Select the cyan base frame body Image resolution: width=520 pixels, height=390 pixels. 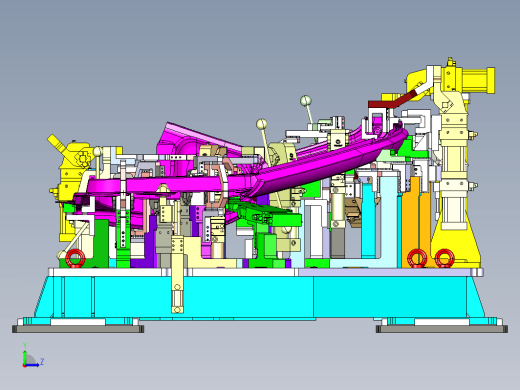click(259, 296)
